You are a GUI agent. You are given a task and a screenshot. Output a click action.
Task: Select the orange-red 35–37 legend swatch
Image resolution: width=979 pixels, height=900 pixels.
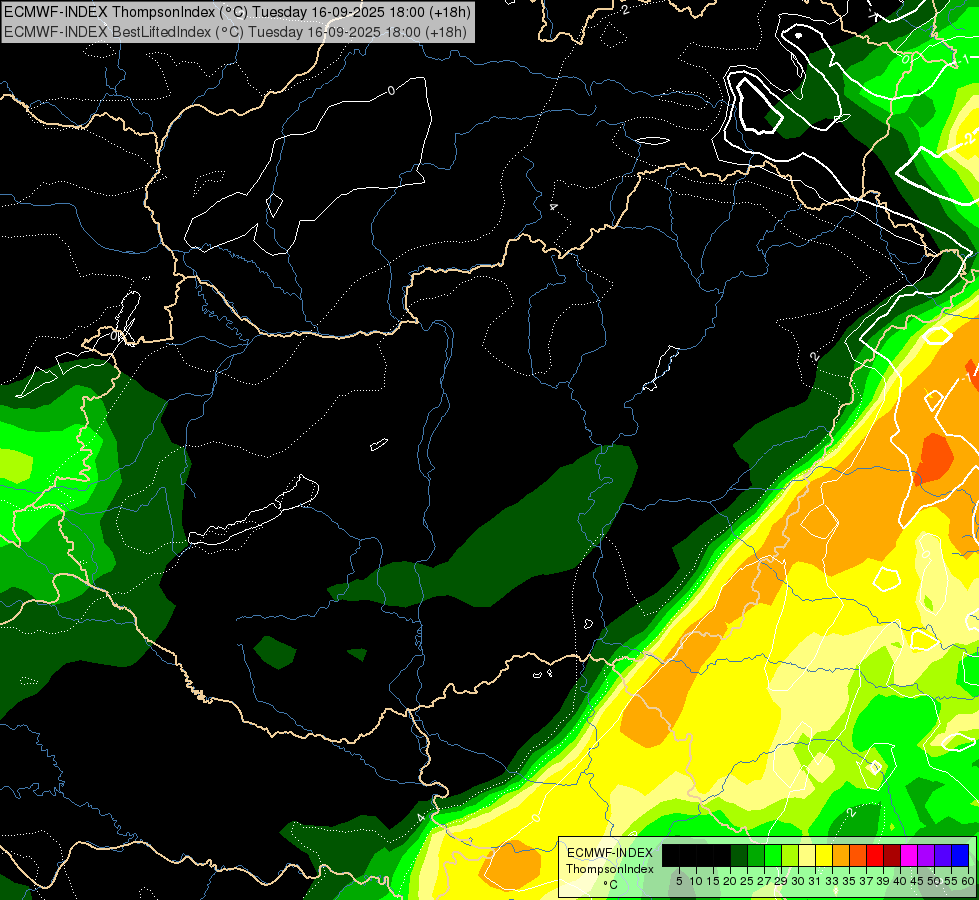click(x=858, y=855)
